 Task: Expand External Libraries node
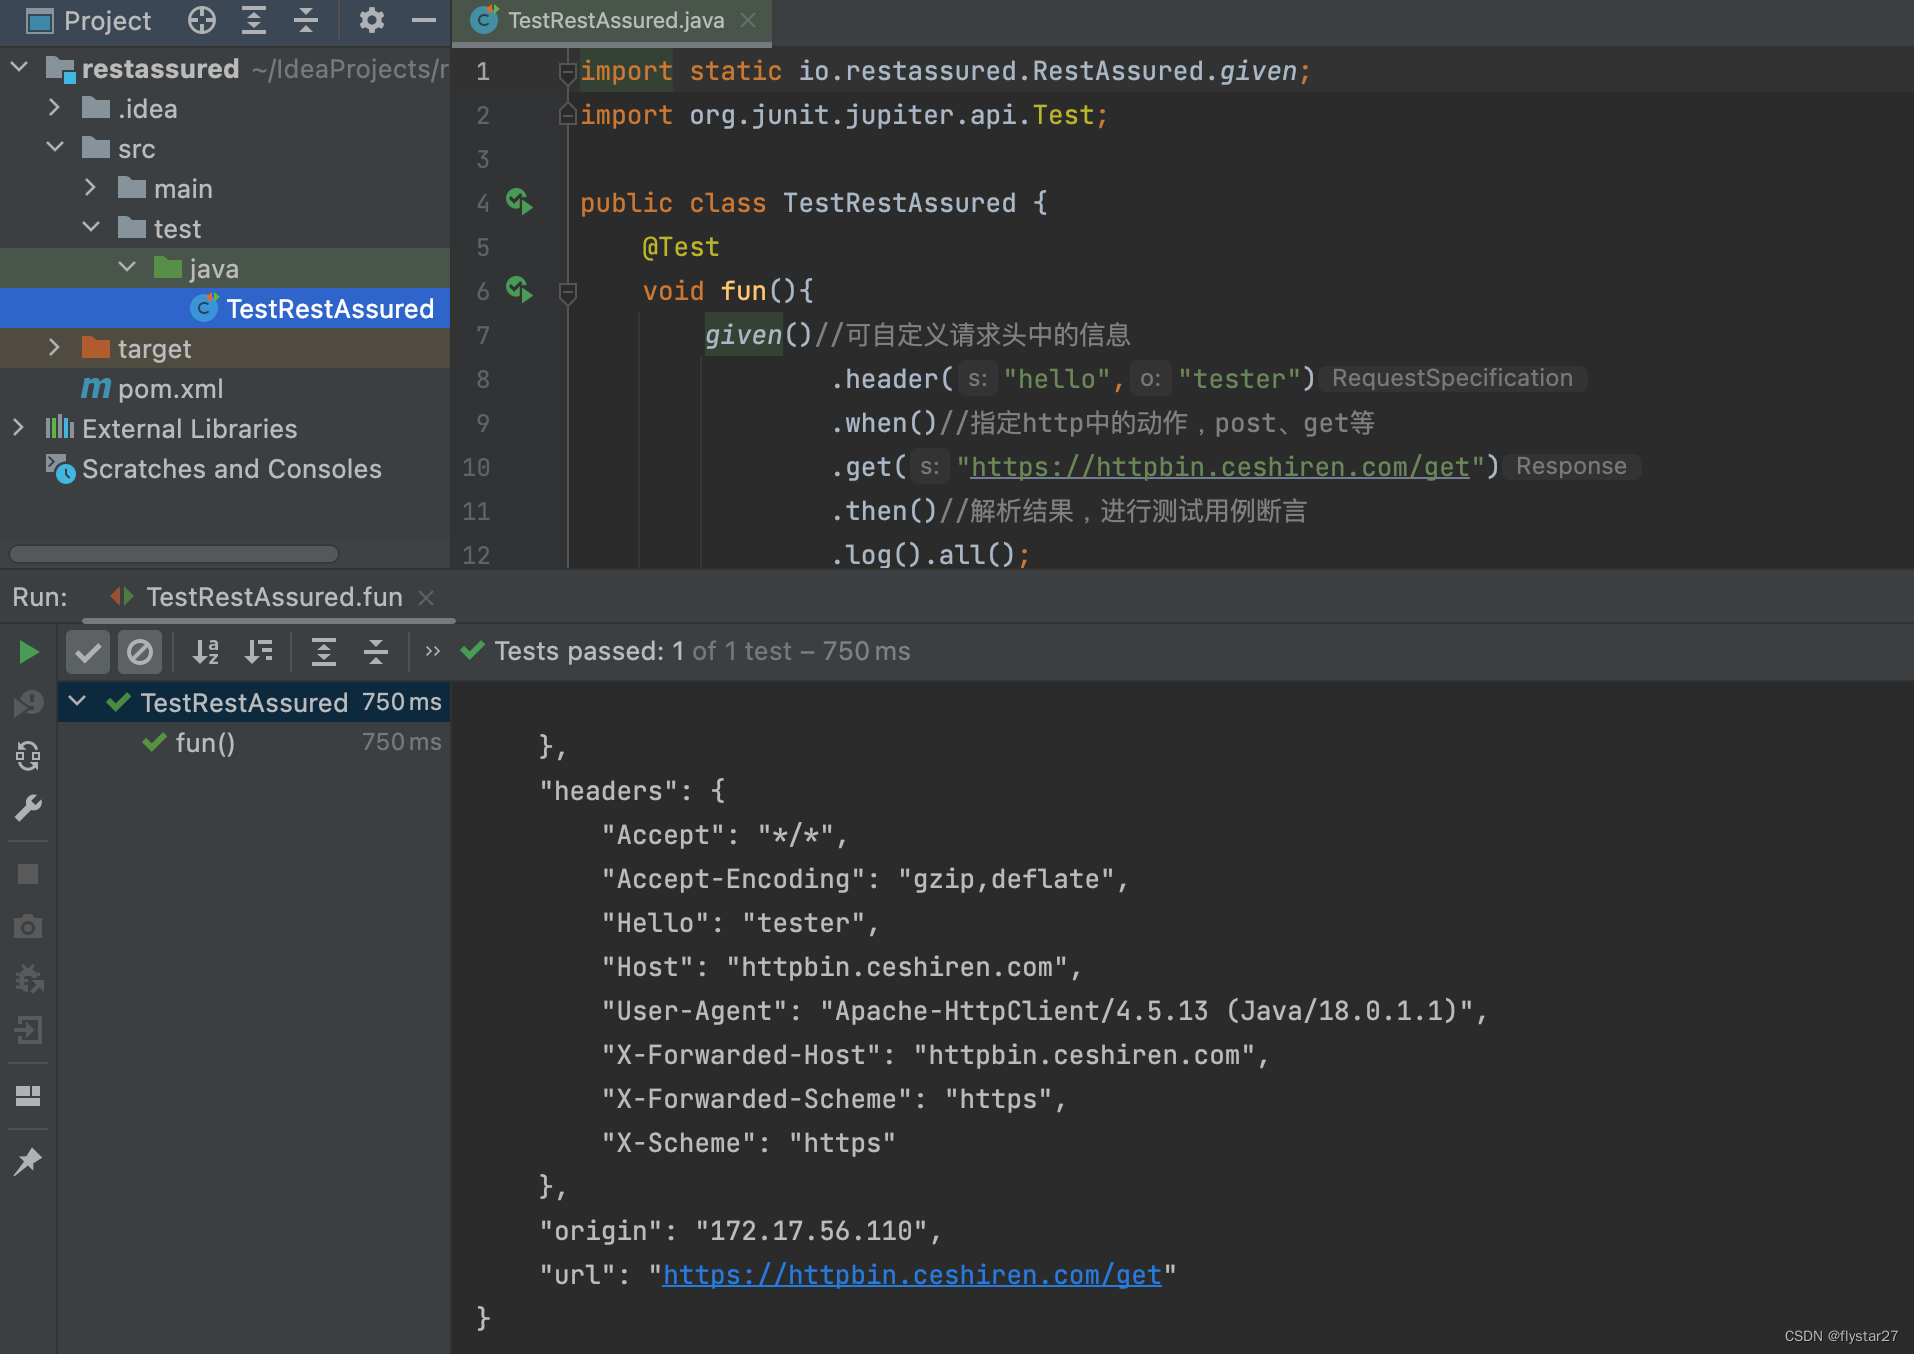coord(19,428)
